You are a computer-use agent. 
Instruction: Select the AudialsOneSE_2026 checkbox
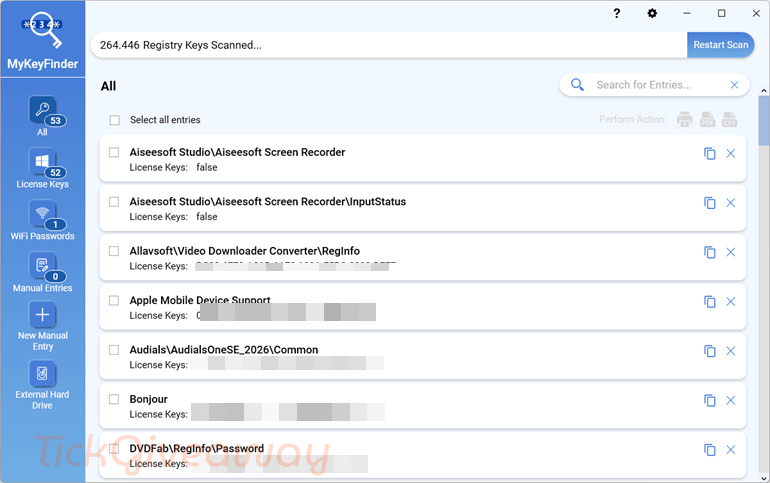pyautogui.click(x=114, y=350)
